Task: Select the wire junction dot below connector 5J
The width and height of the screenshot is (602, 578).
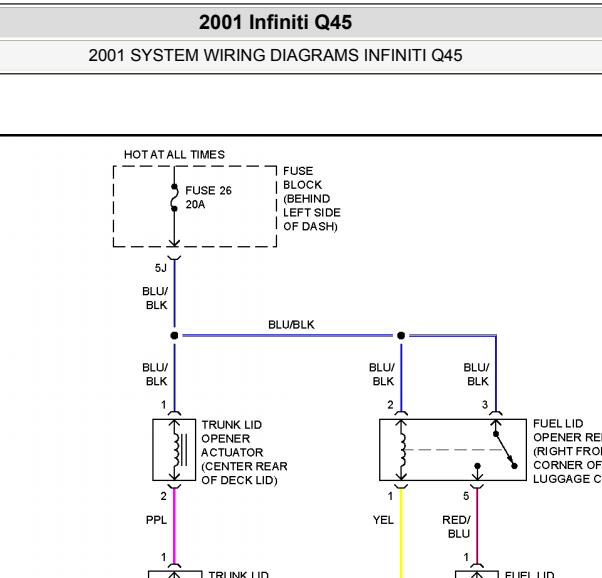Action: pyautogui.click(x=174, y=335)
